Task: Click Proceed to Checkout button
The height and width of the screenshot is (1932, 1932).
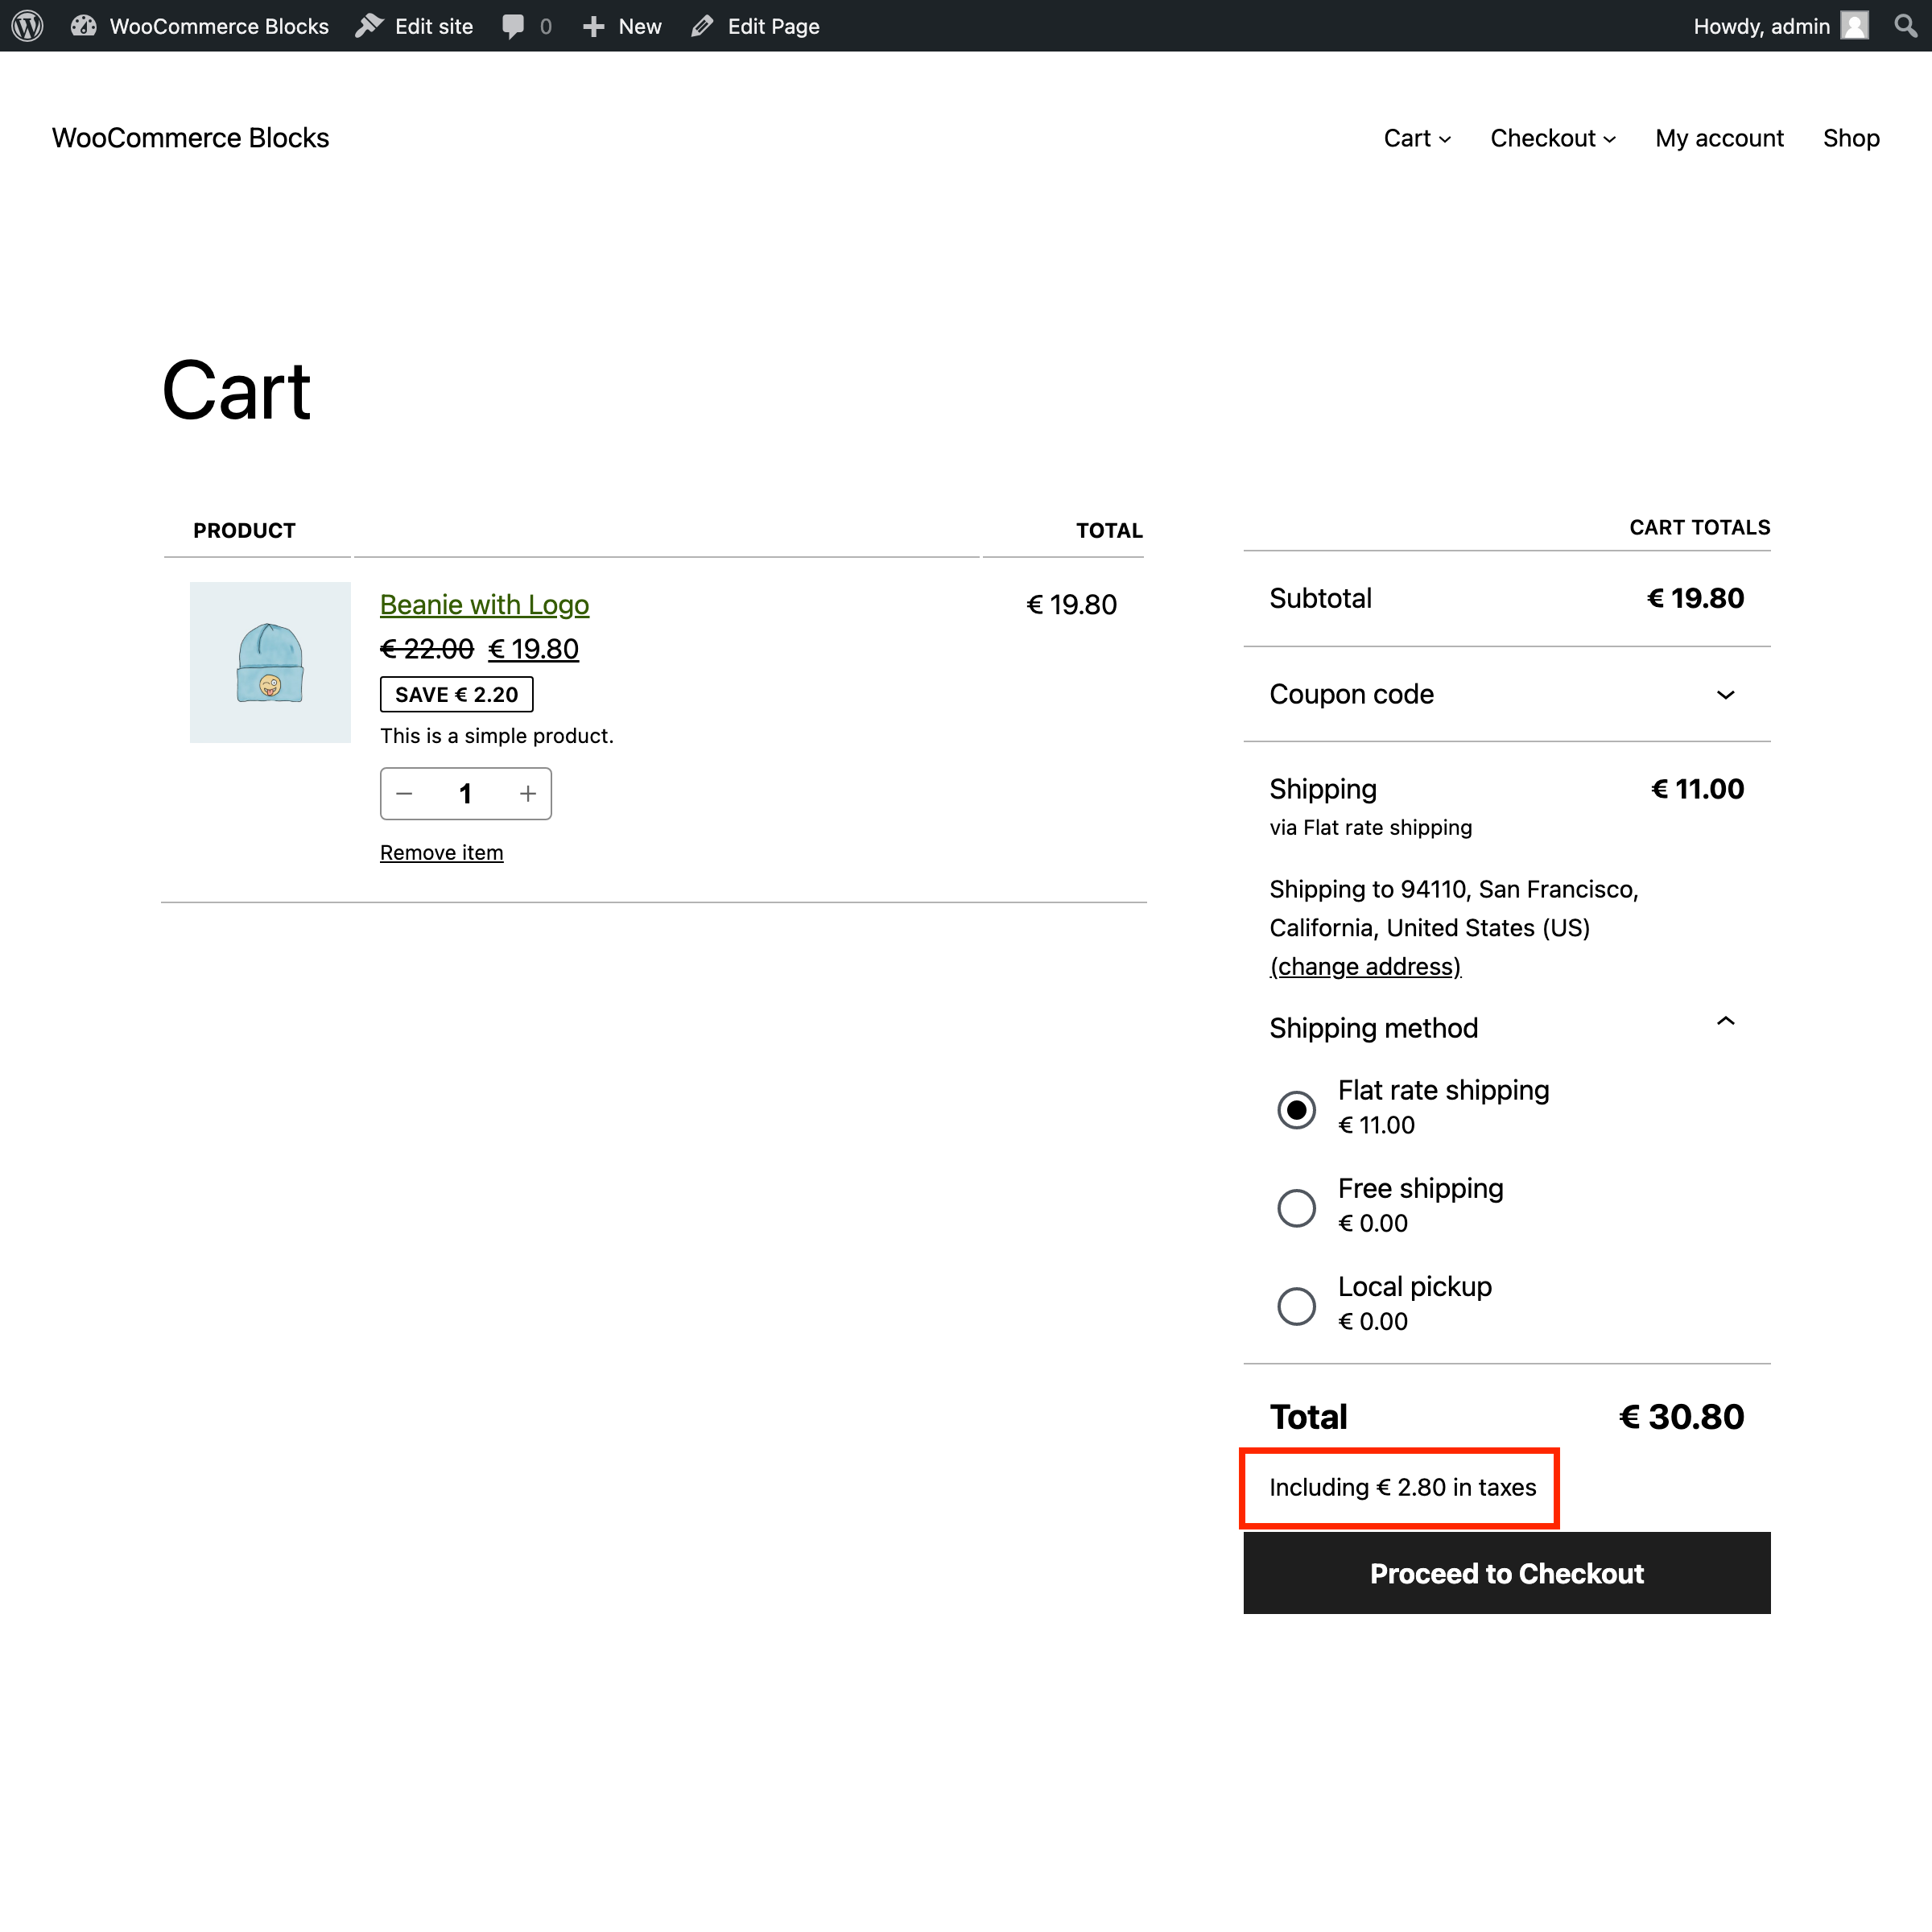Action: click(x=1505, y=1573)
